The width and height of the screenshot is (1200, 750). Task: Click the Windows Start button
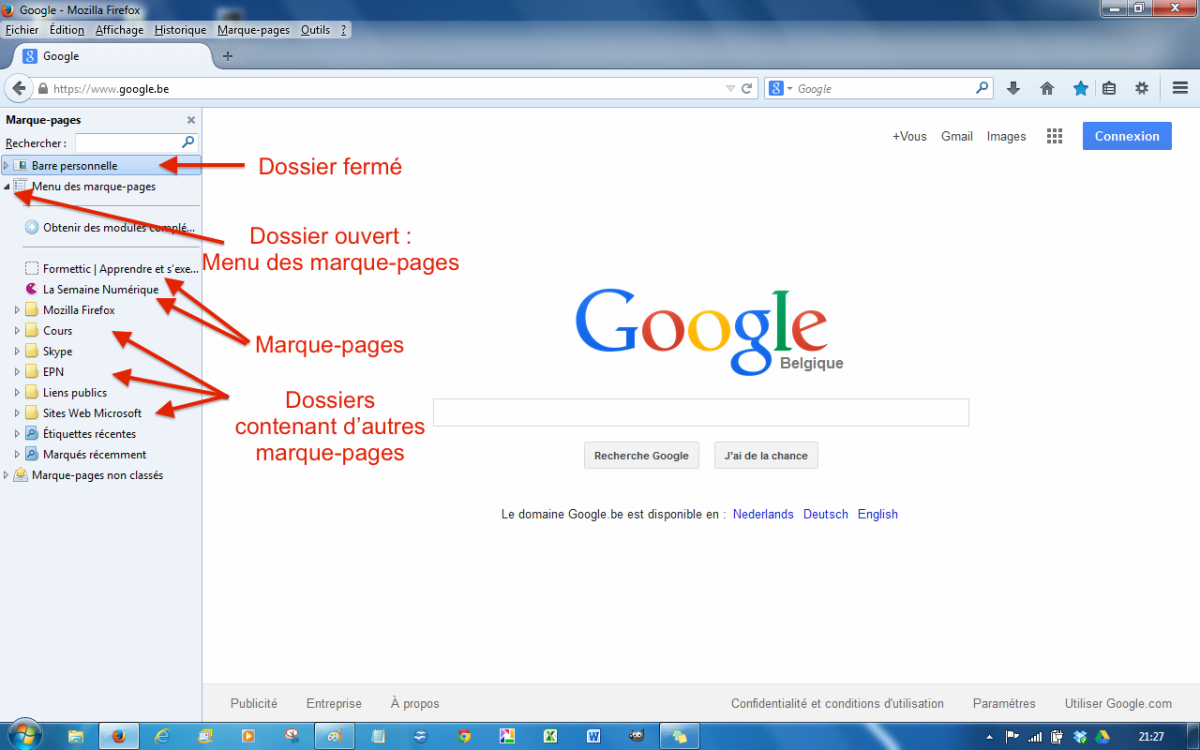point(23,736)
